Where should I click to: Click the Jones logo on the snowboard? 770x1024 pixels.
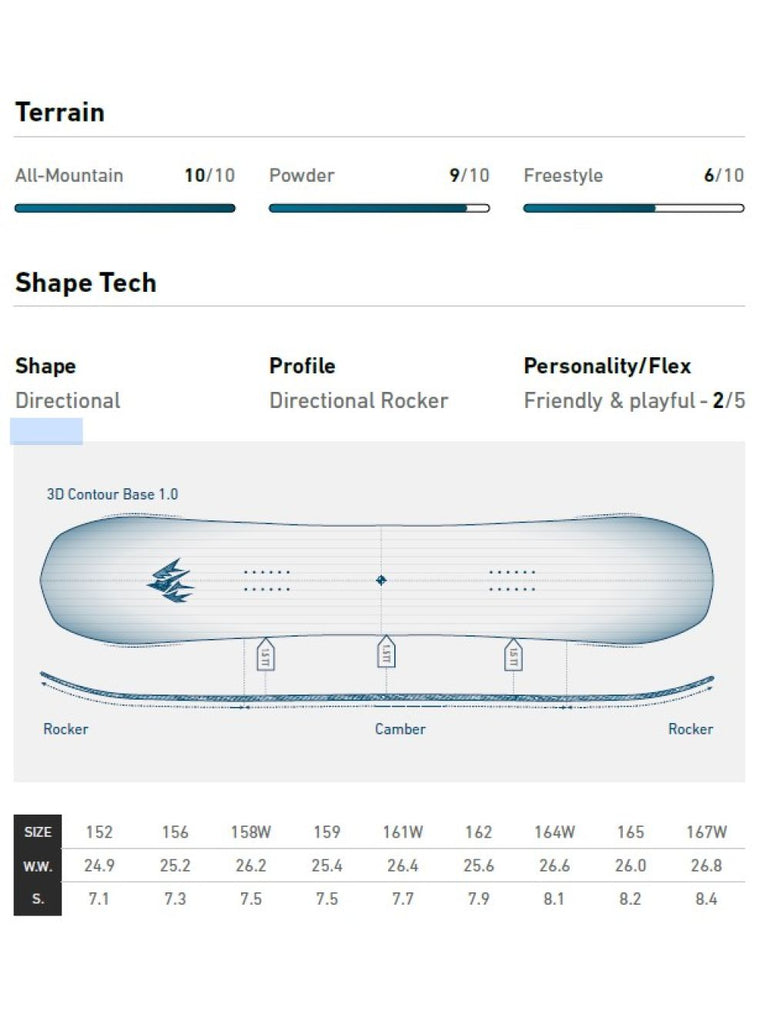[x=170, y=580]
